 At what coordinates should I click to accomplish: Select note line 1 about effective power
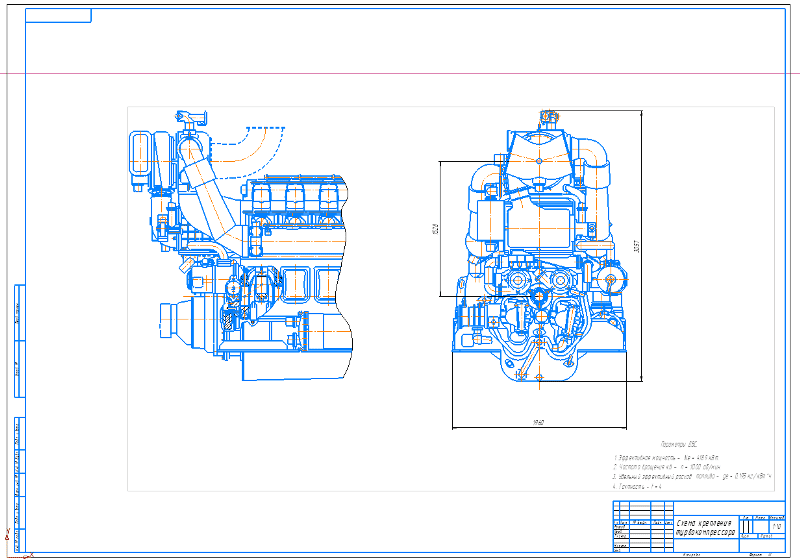666,457
